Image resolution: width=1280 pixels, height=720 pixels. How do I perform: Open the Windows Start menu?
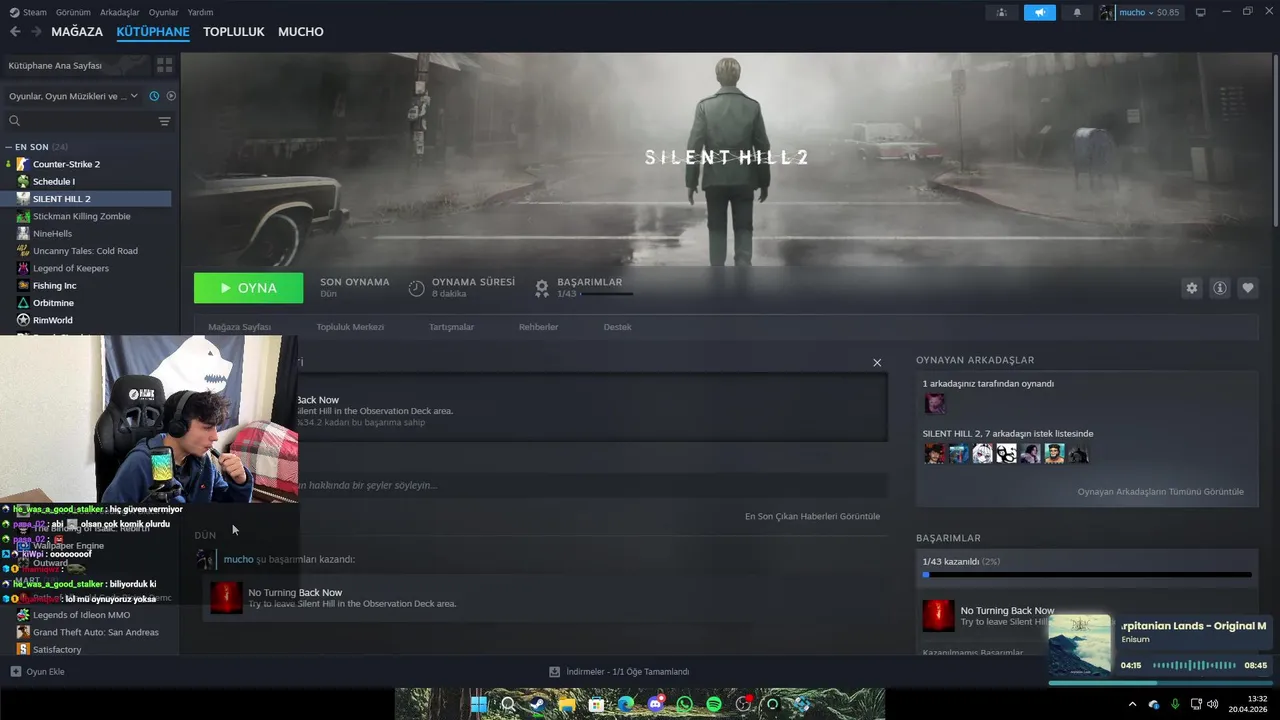[x=479, y=704]
